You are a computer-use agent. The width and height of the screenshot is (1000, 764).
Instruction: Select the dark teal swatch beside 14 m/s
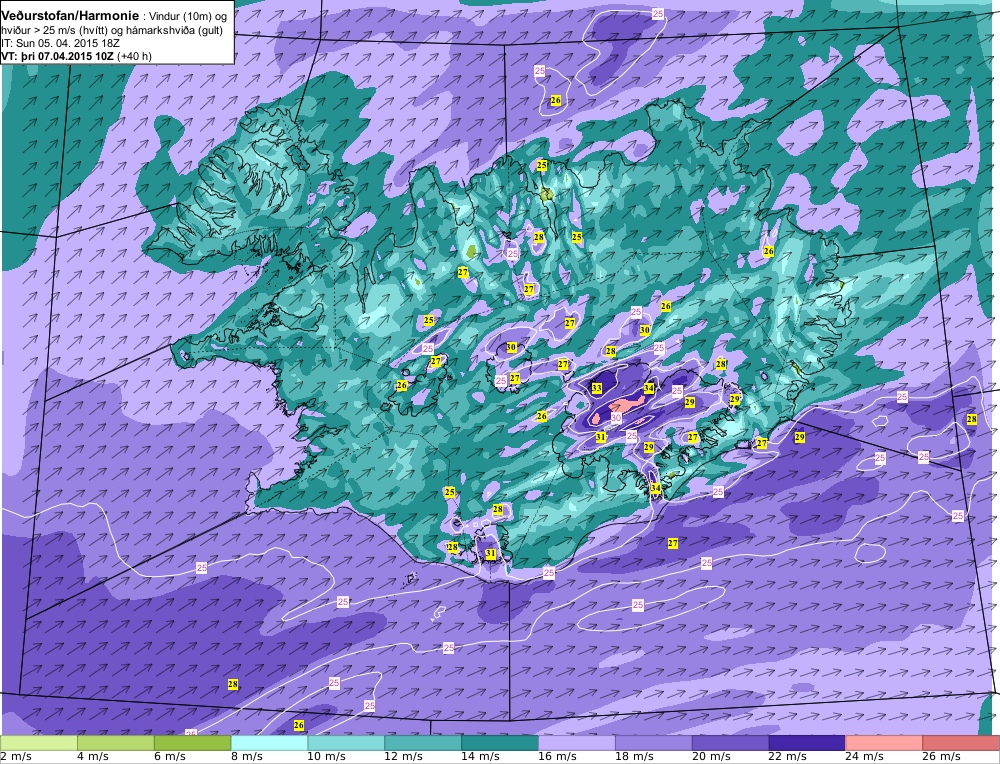[499, 743]
